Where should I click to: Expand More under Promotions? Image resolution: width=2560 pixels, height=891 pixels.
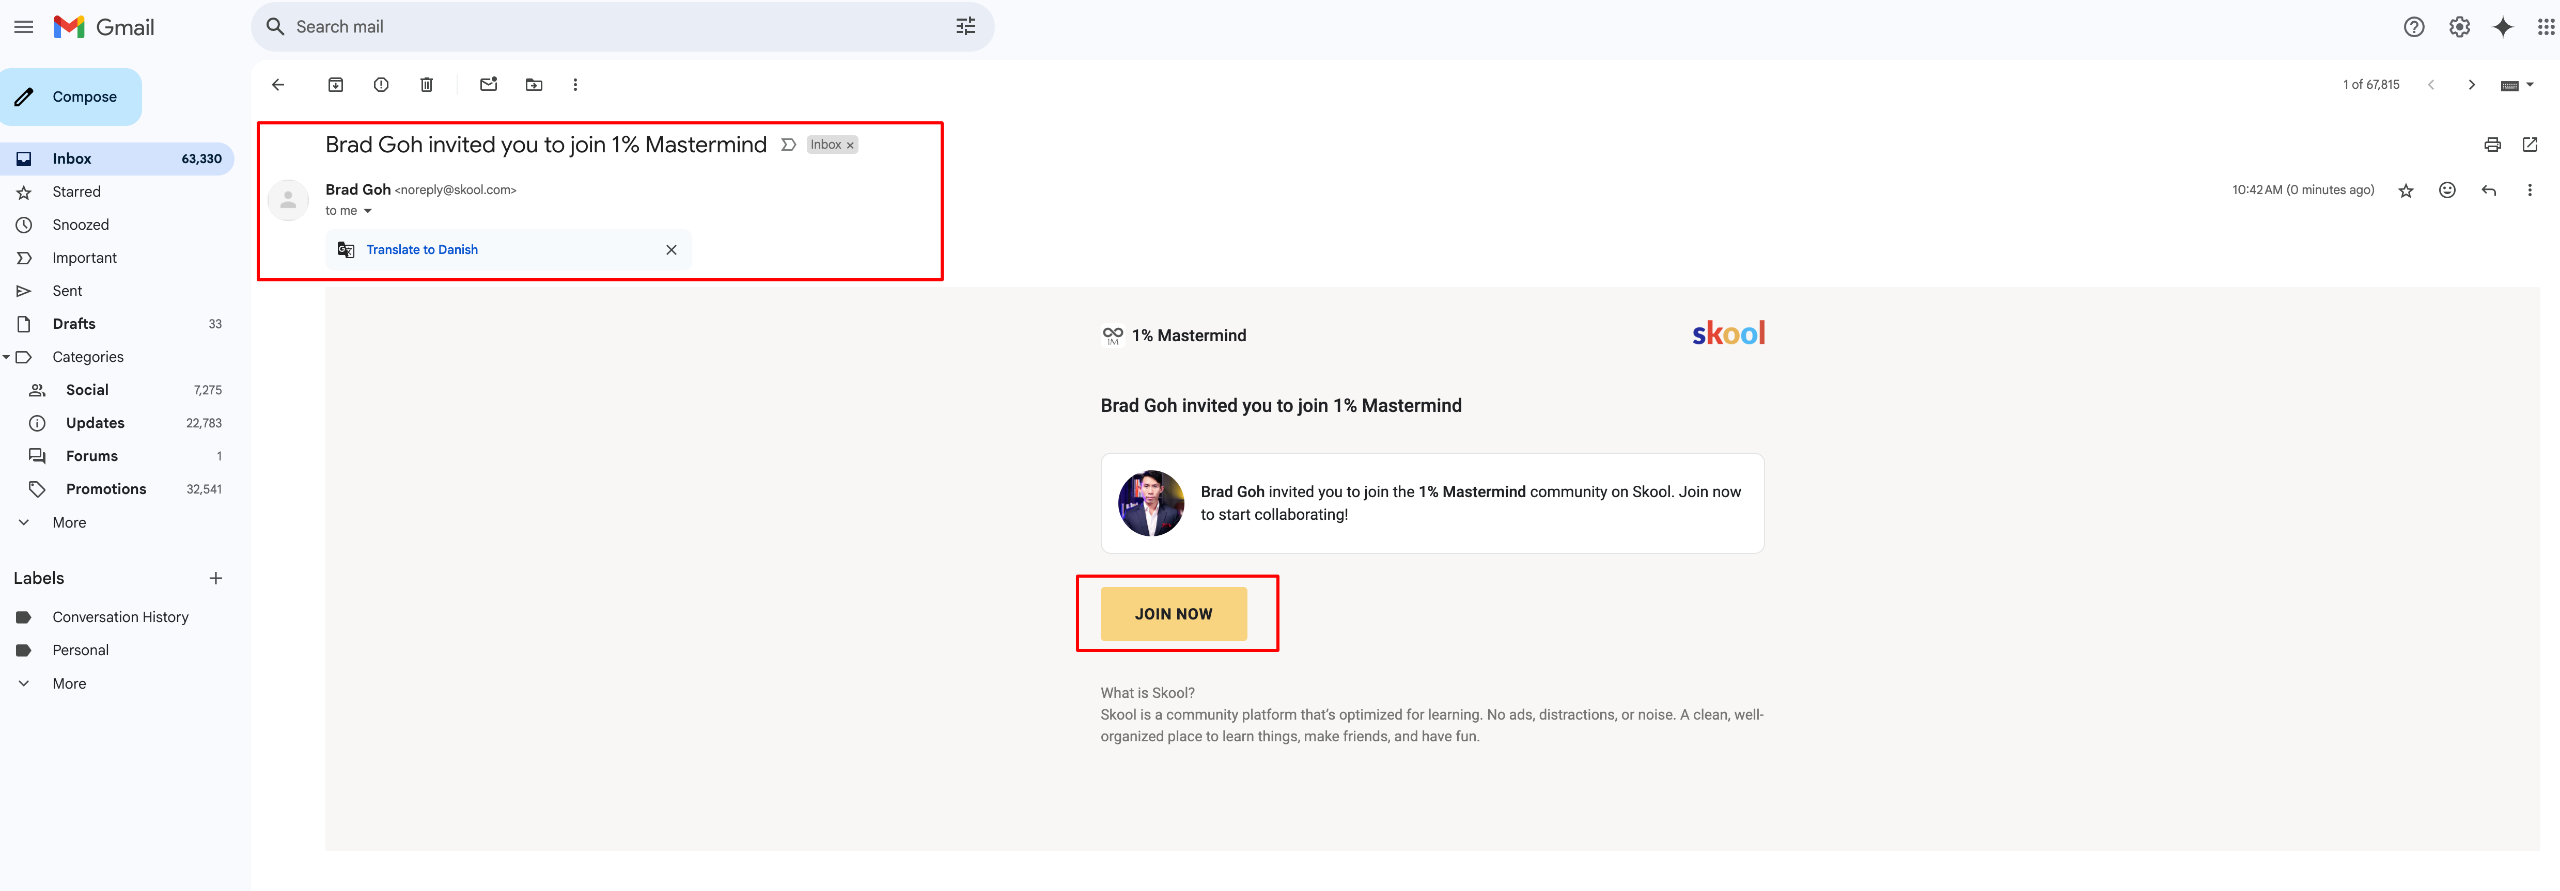pos(68,523)
